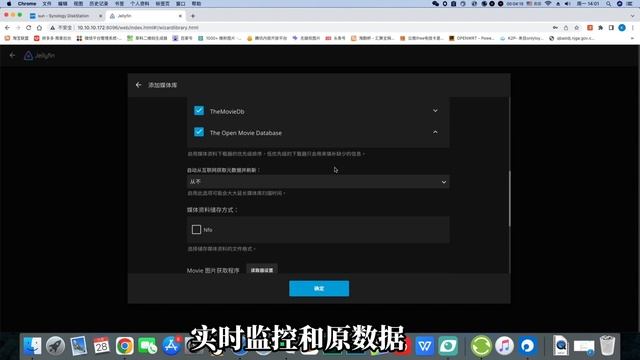Screen dimensions: 640x360
Task: Open the 文件 menu
Action: (47, 3)
